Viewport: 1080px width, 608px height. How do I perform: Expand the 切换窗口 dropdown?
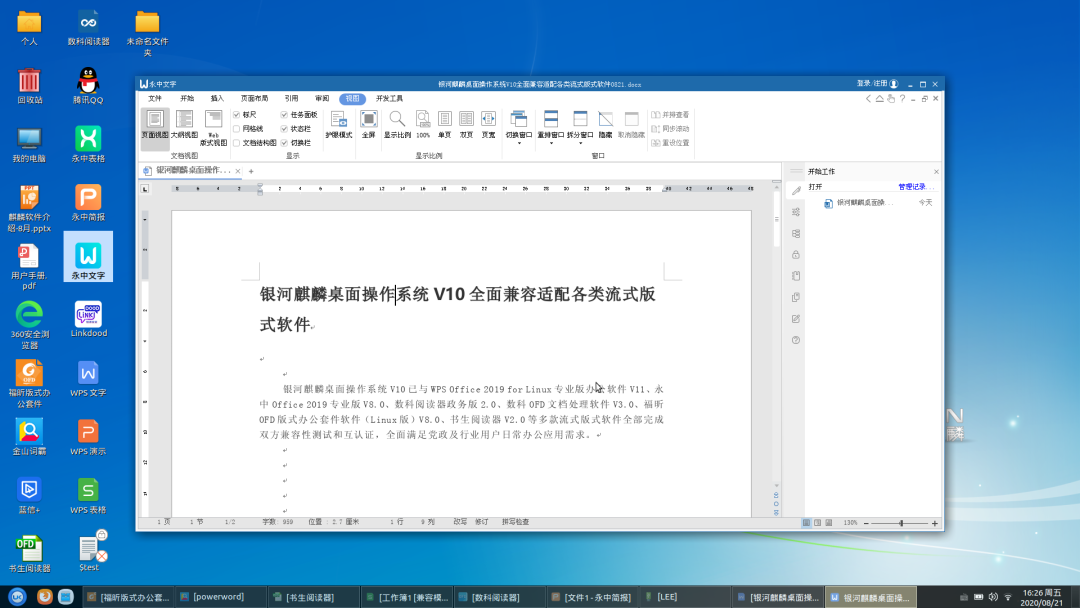[519, 143]
